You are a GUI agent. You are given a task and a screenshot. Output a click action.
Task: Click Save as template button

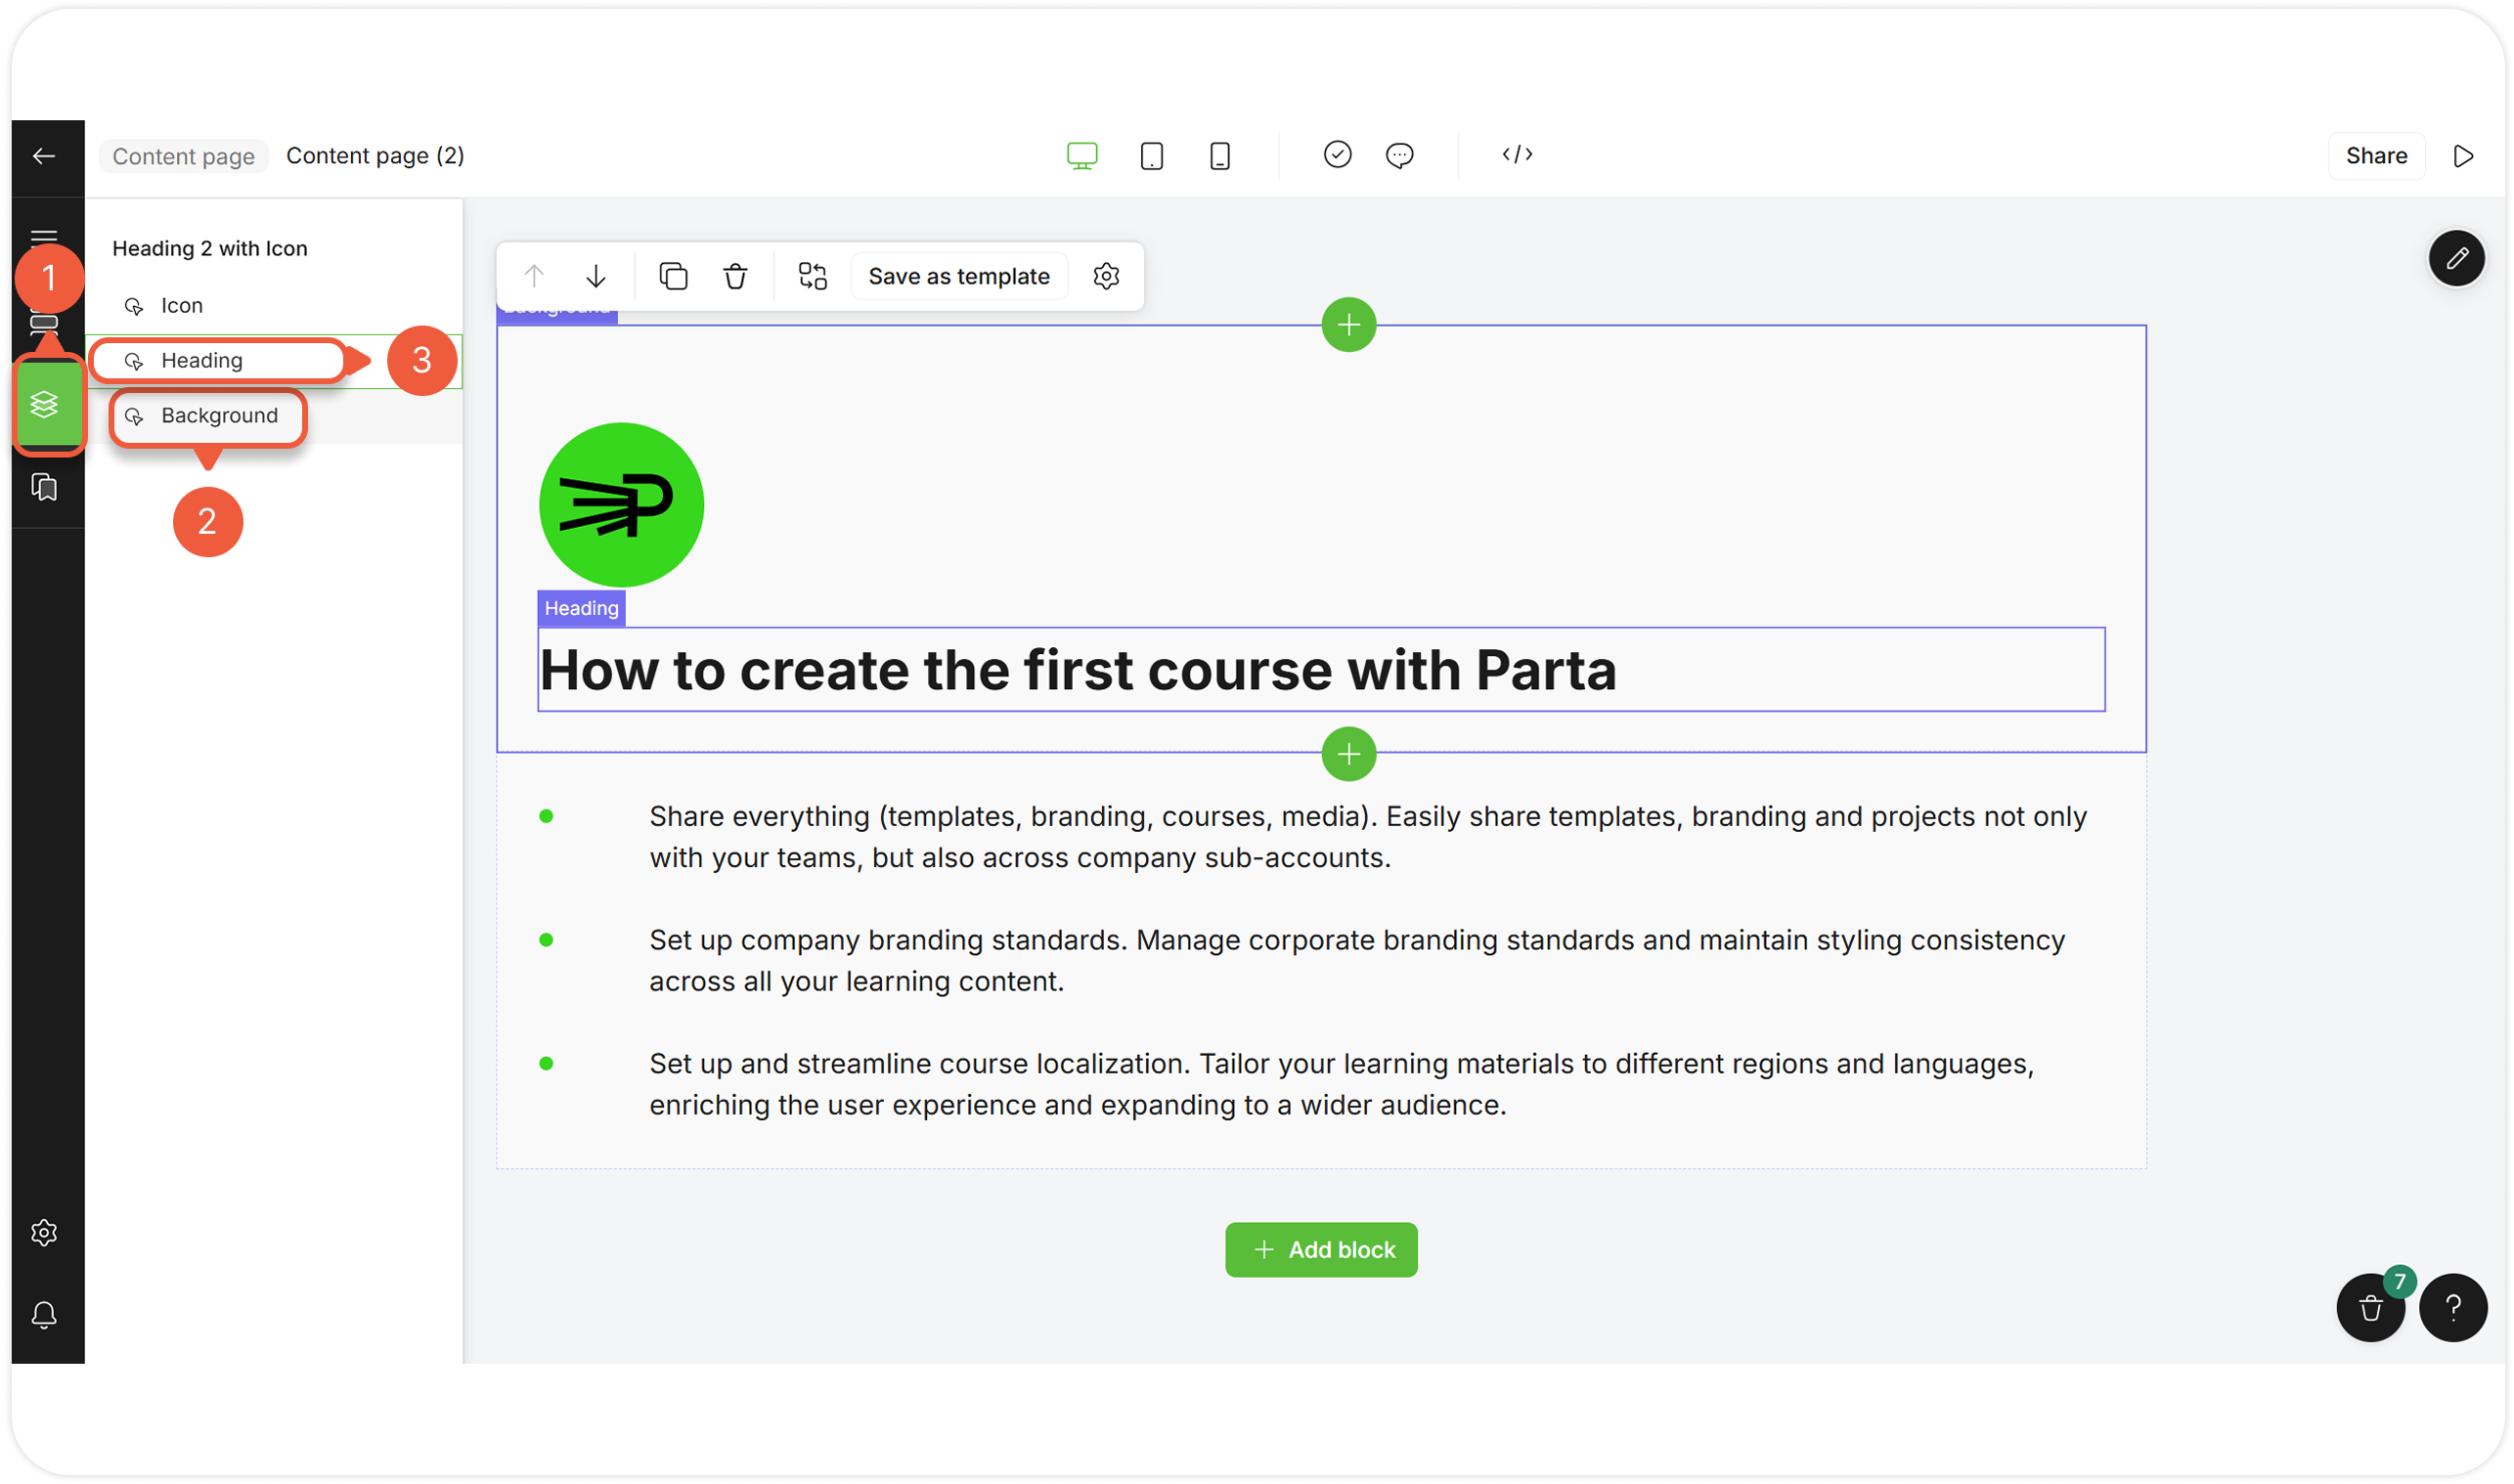tap(958, 276)
